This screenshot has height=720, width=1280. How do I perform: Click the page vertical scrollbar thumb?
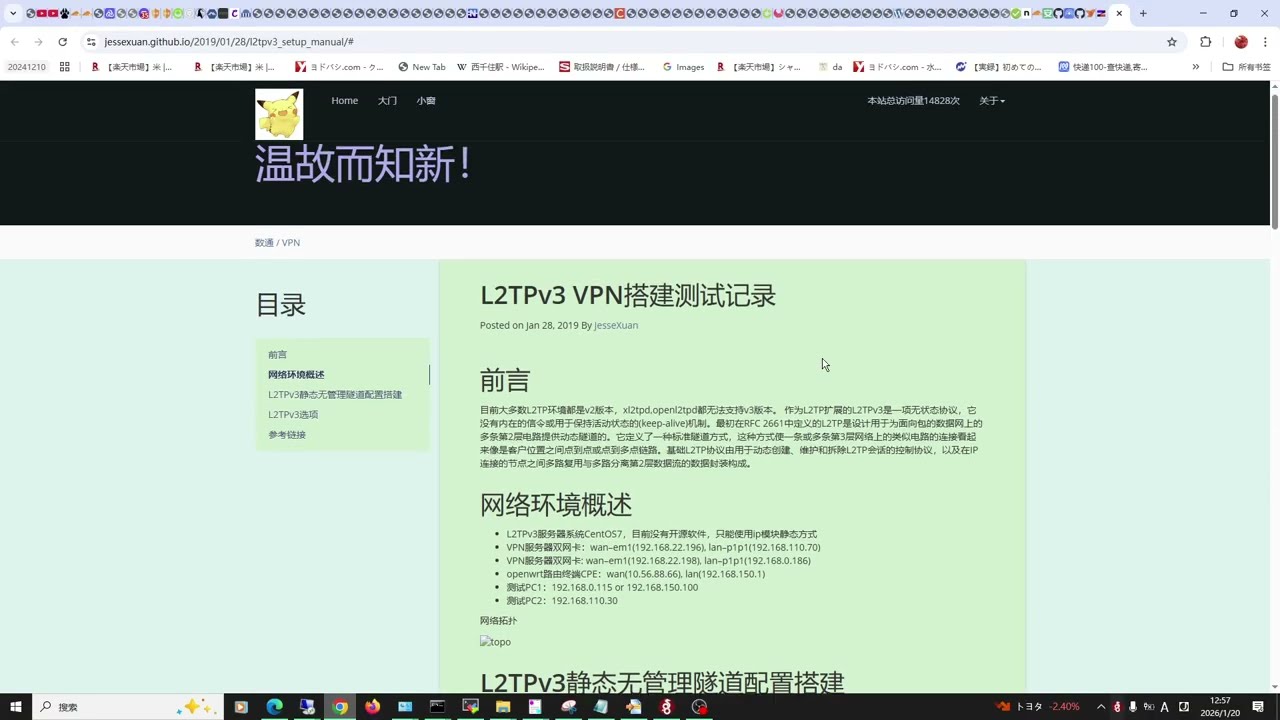1275,160
